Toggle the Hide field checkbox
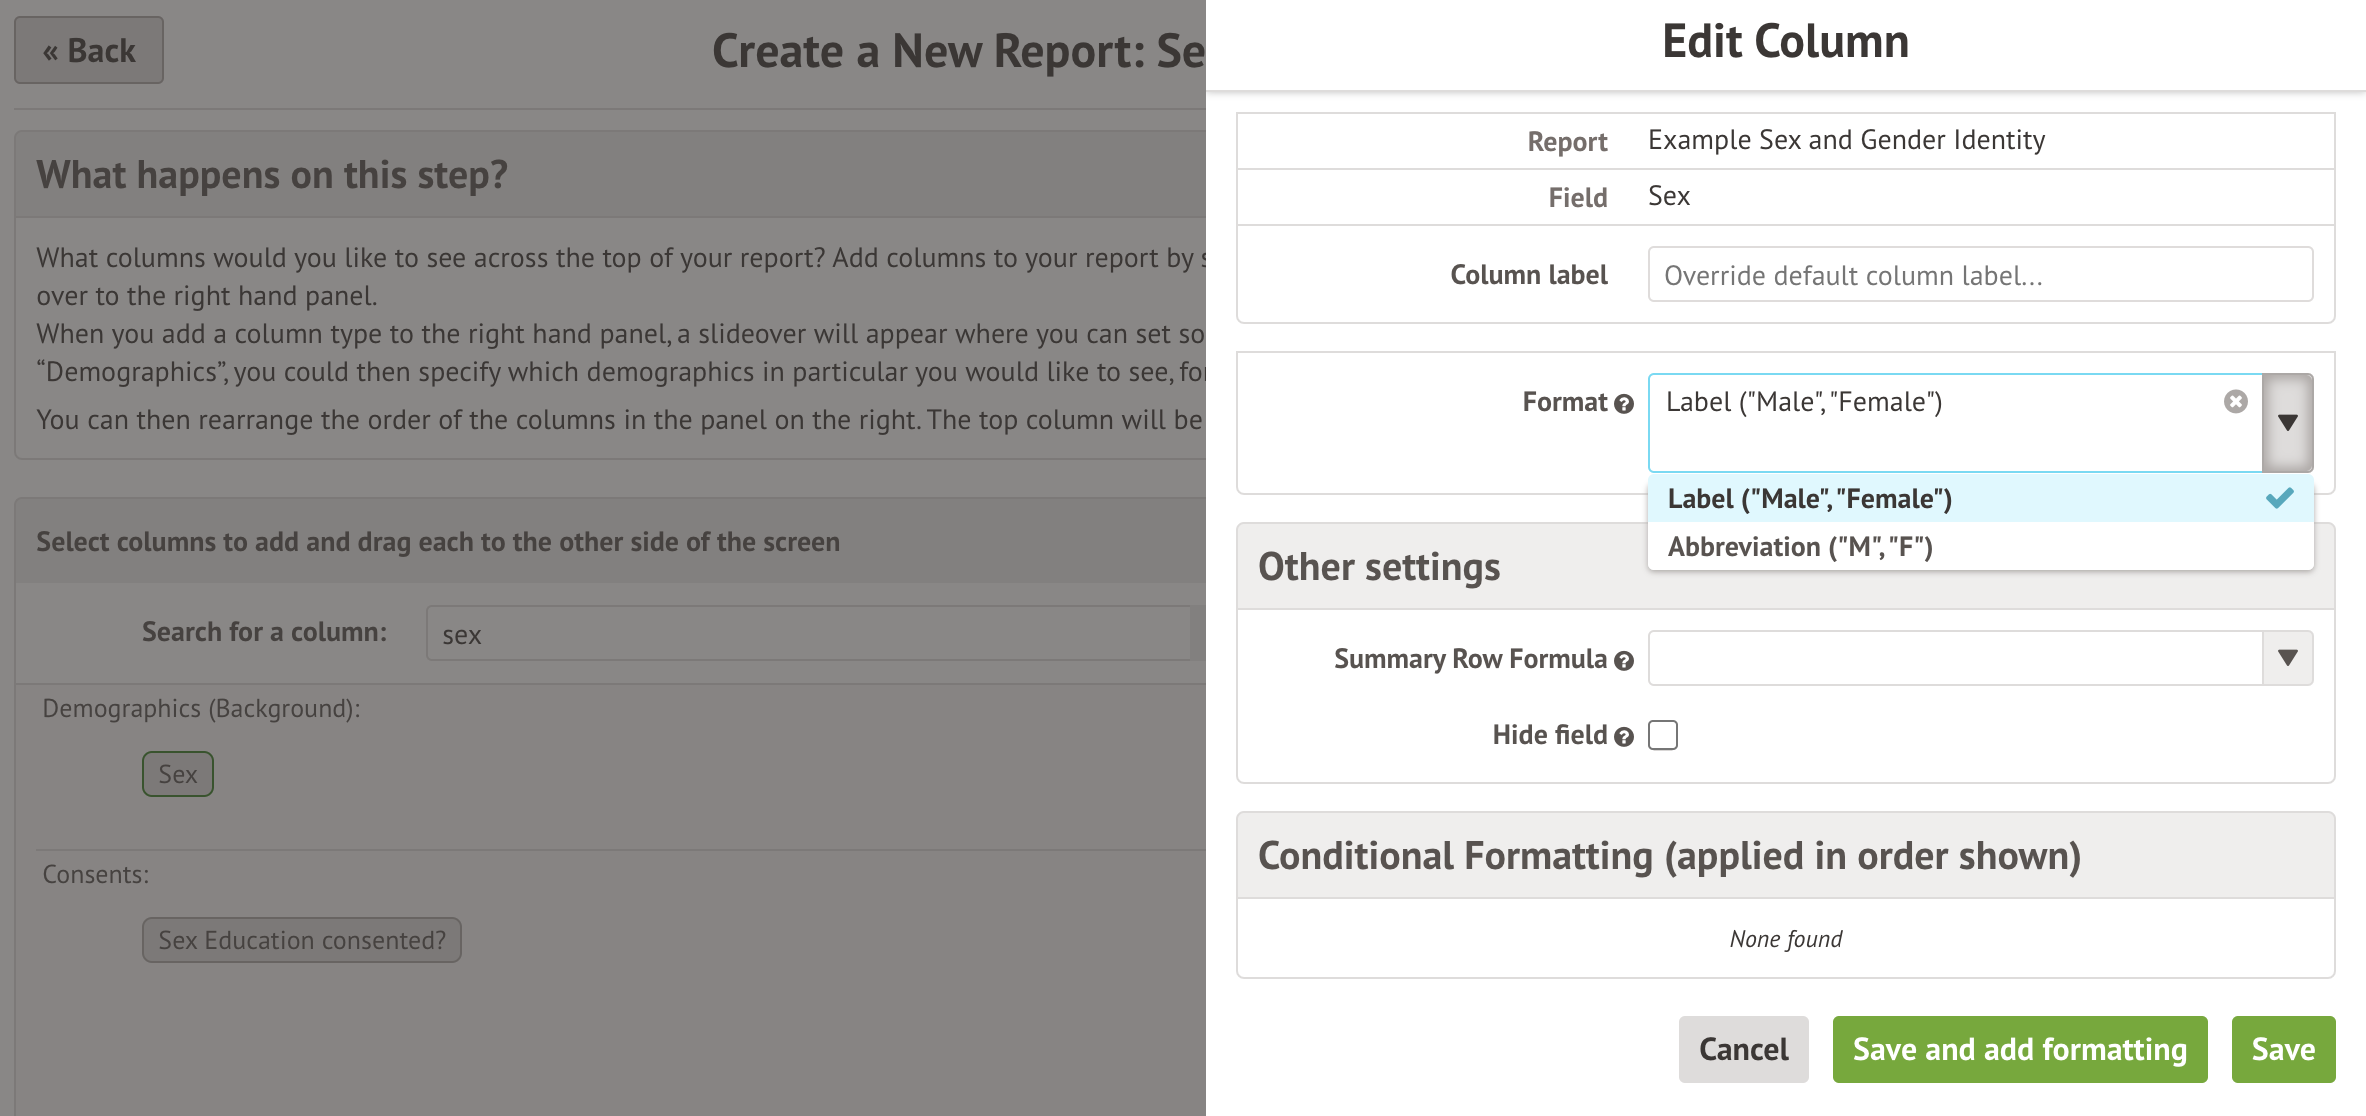Image resolution: width=2366 pixels, height=1116 pixels. pos(1663,735)
